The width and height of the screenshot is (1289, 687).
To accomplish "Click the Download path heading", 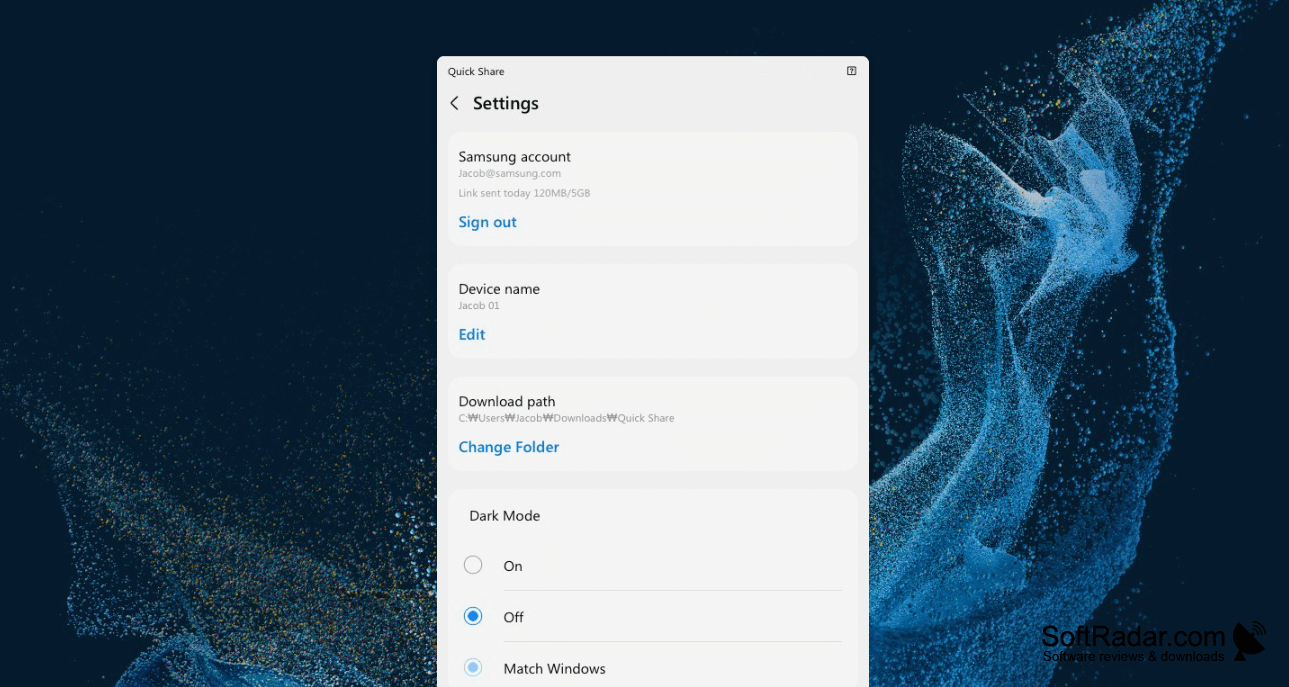I will click(x=506, y=401).
